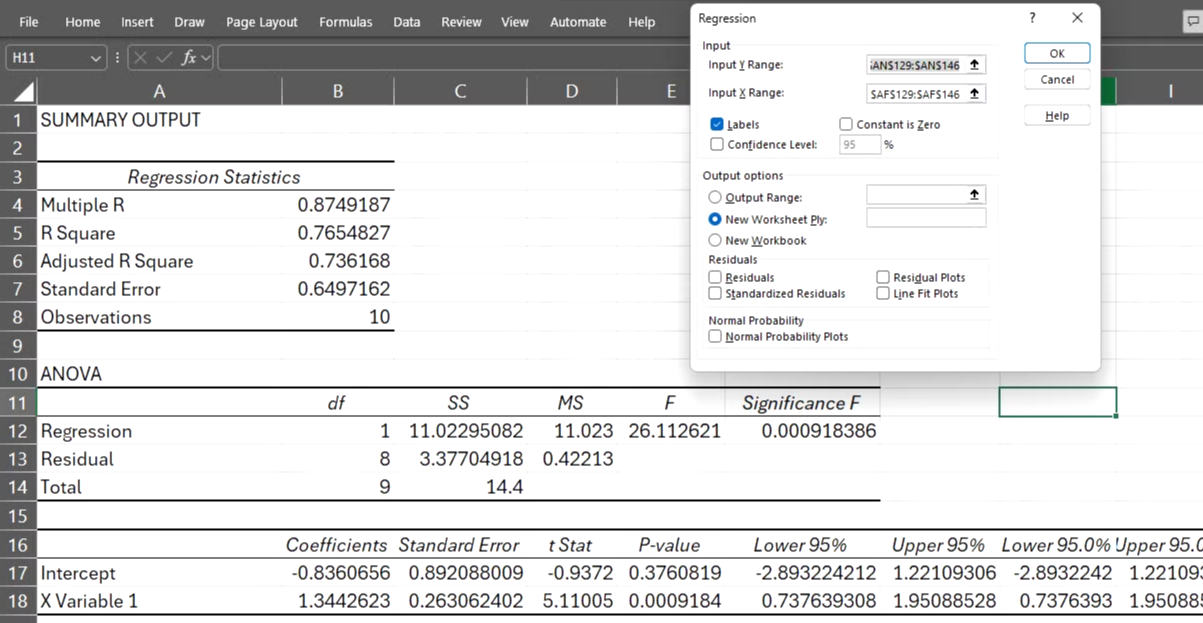
Task: Select the column B header
Action: tap(338, 92)
